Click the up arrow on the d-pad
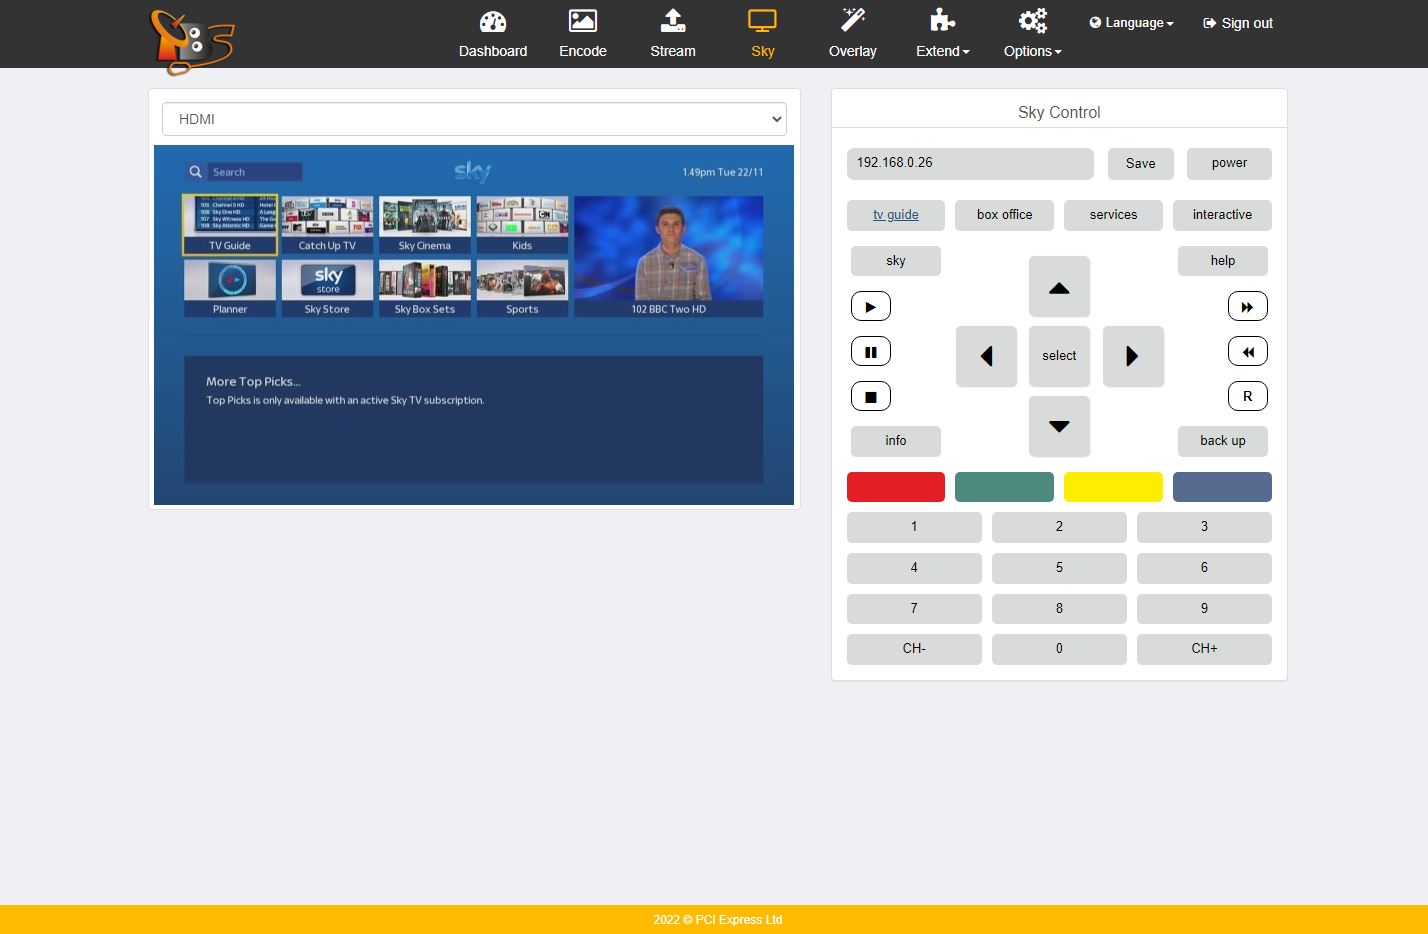The width and height of the screenshot is (1428, 934). pos(1059,287)
